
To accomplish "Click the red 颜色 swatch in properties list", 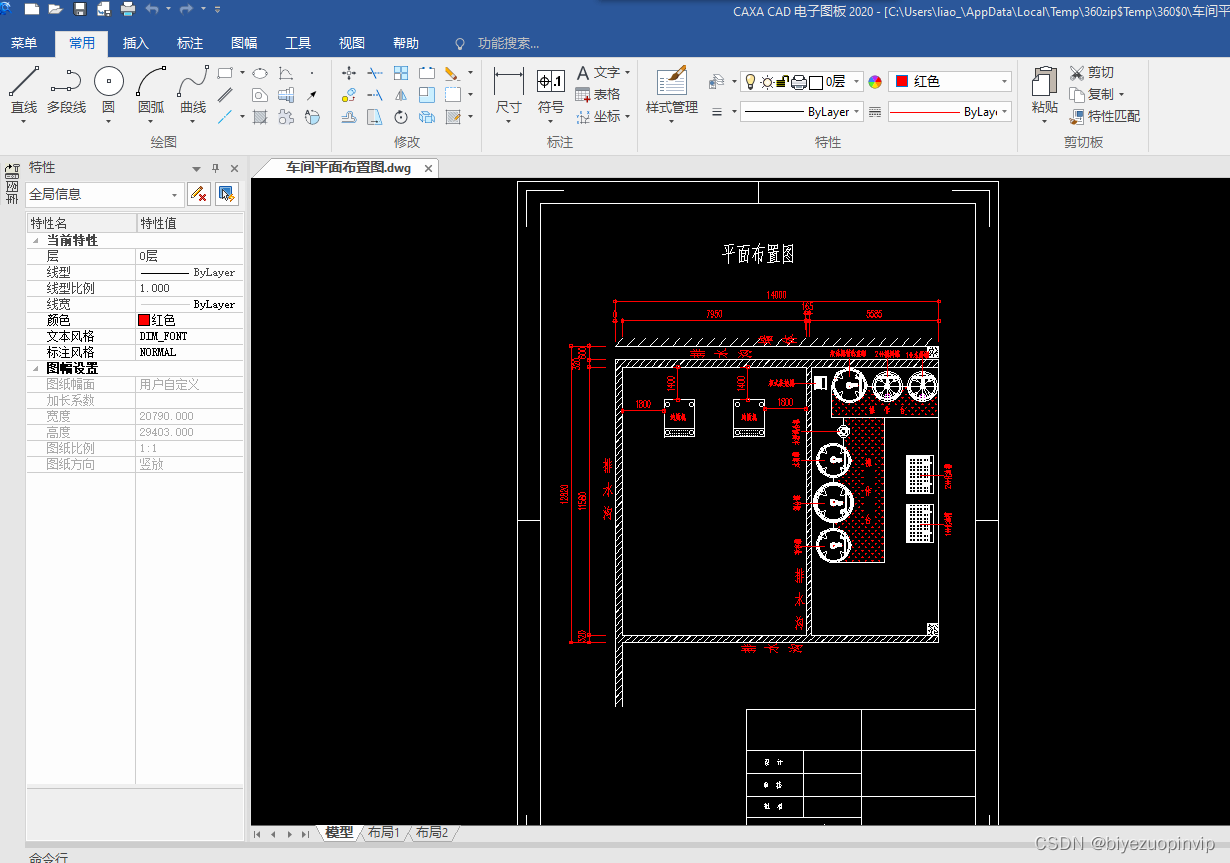I will (145, 320).
